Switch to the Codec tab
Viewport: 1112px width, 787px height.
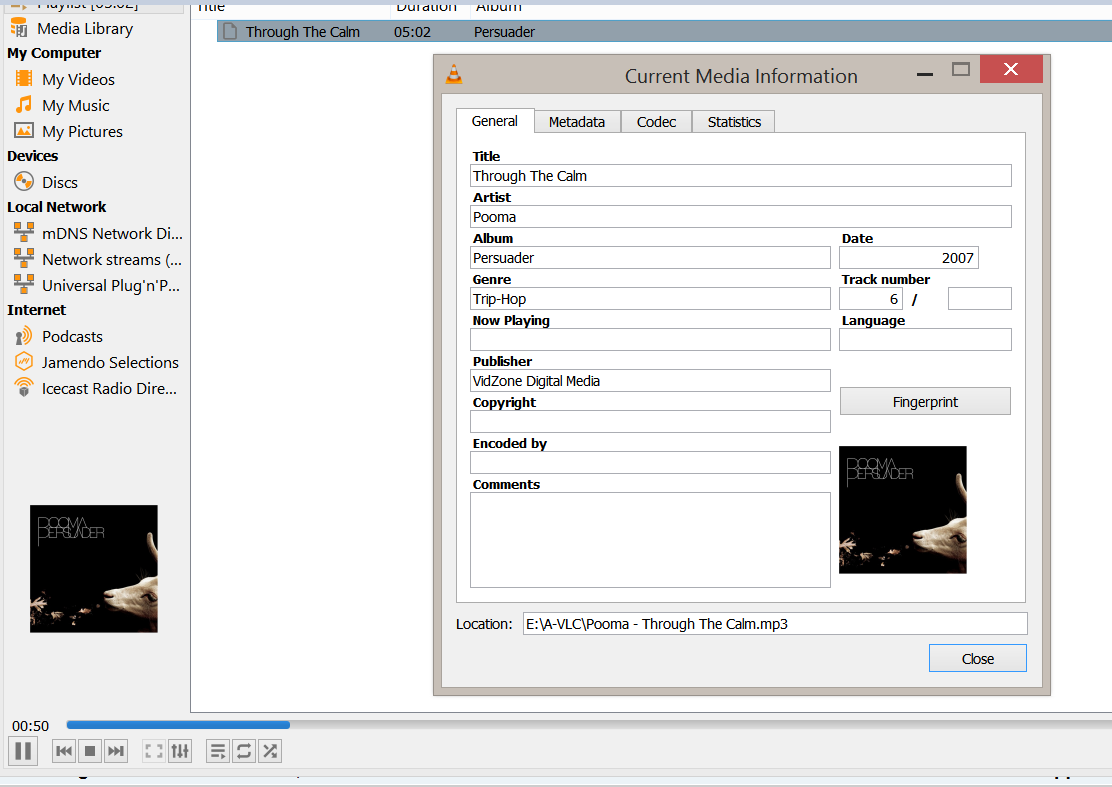coord(656,122)
